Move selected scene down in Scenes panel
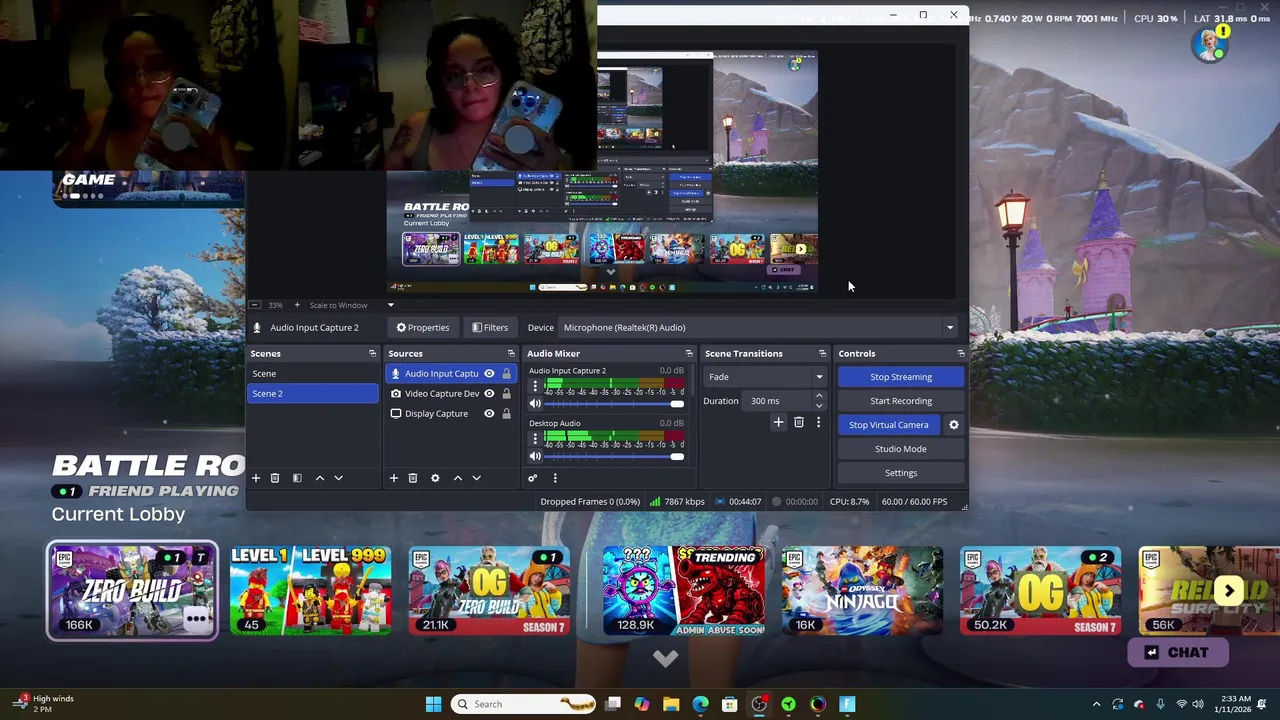The height and width of the screenshot is (720, 1280). point(338,478)
